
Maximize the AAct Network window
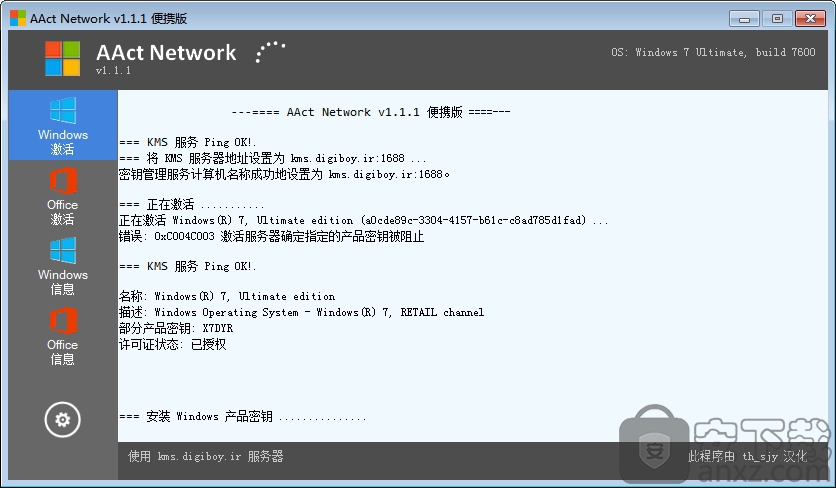(x=777, y=19)
